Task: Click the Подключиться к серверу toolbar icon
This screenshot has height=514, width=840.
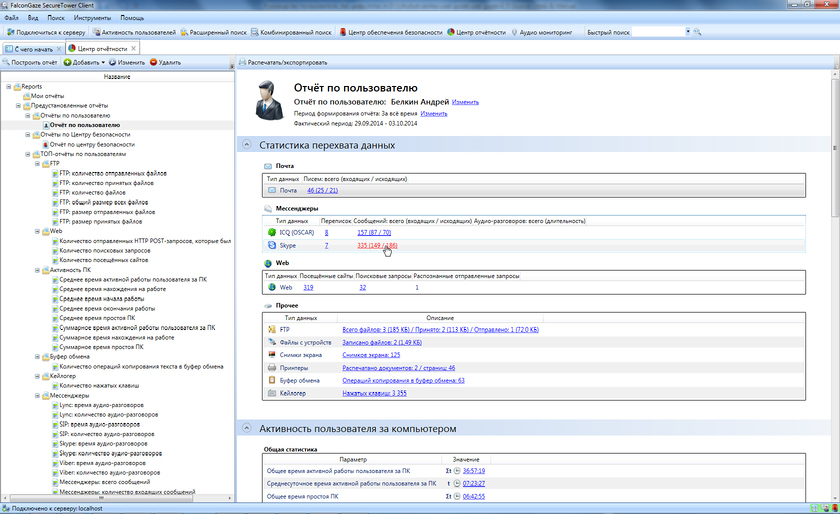Action: 9,32
